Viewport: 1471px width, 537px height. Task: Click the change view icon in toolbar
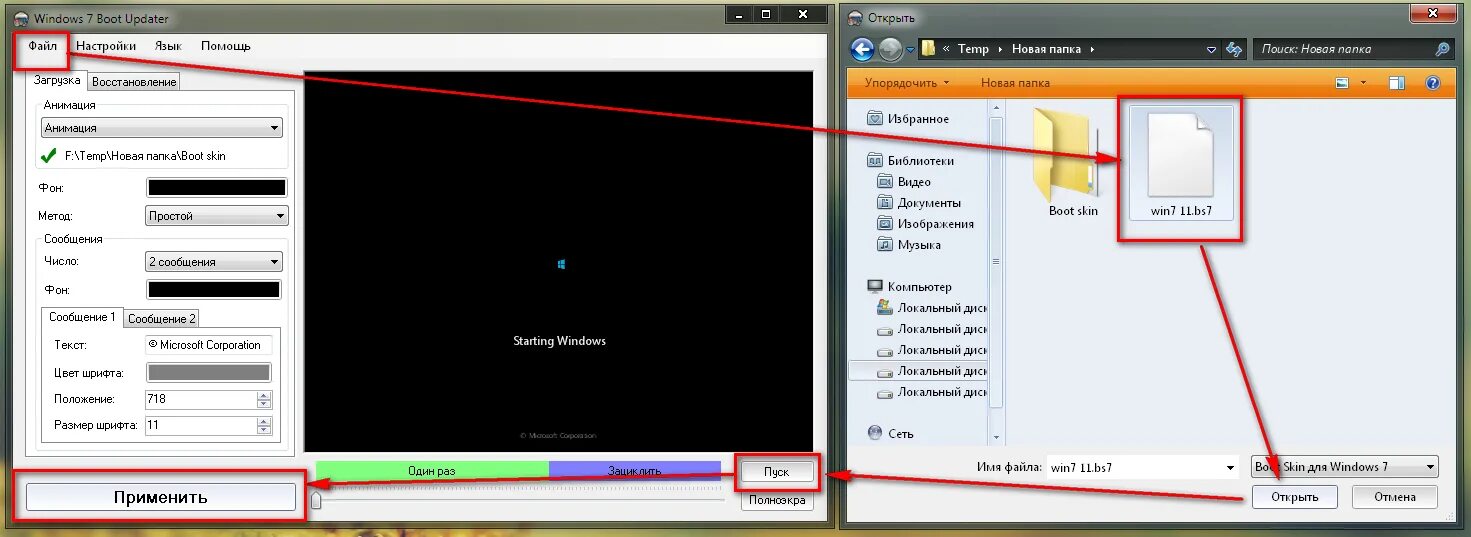click(1343, 84)
